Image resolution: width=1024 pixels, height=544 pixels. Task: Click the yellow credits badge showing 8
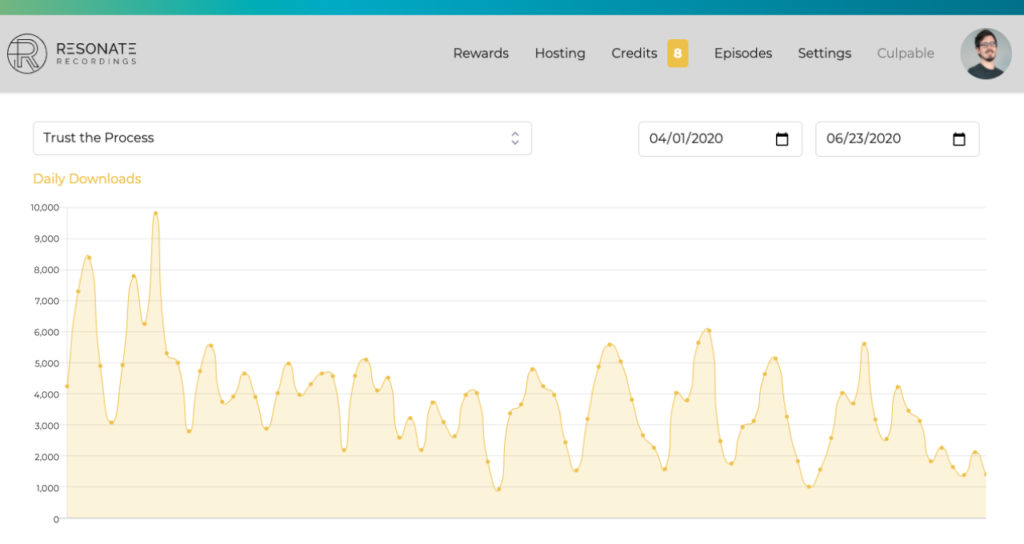677,54
